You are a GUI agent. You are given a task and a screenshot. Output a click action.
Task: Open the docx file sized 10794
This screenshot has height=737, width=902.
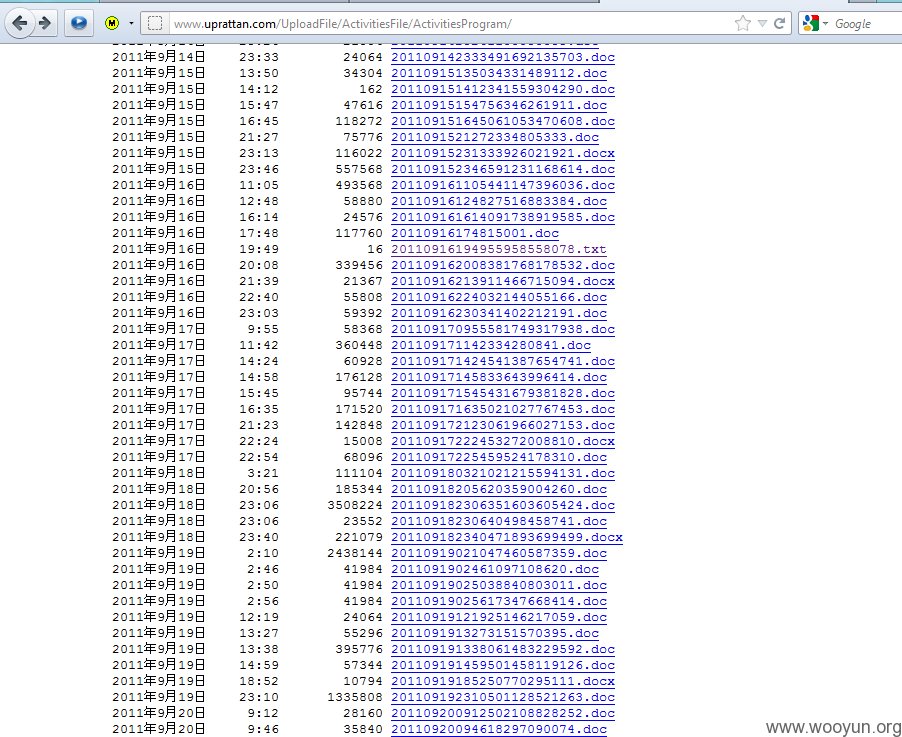click(x=503, y=682)
